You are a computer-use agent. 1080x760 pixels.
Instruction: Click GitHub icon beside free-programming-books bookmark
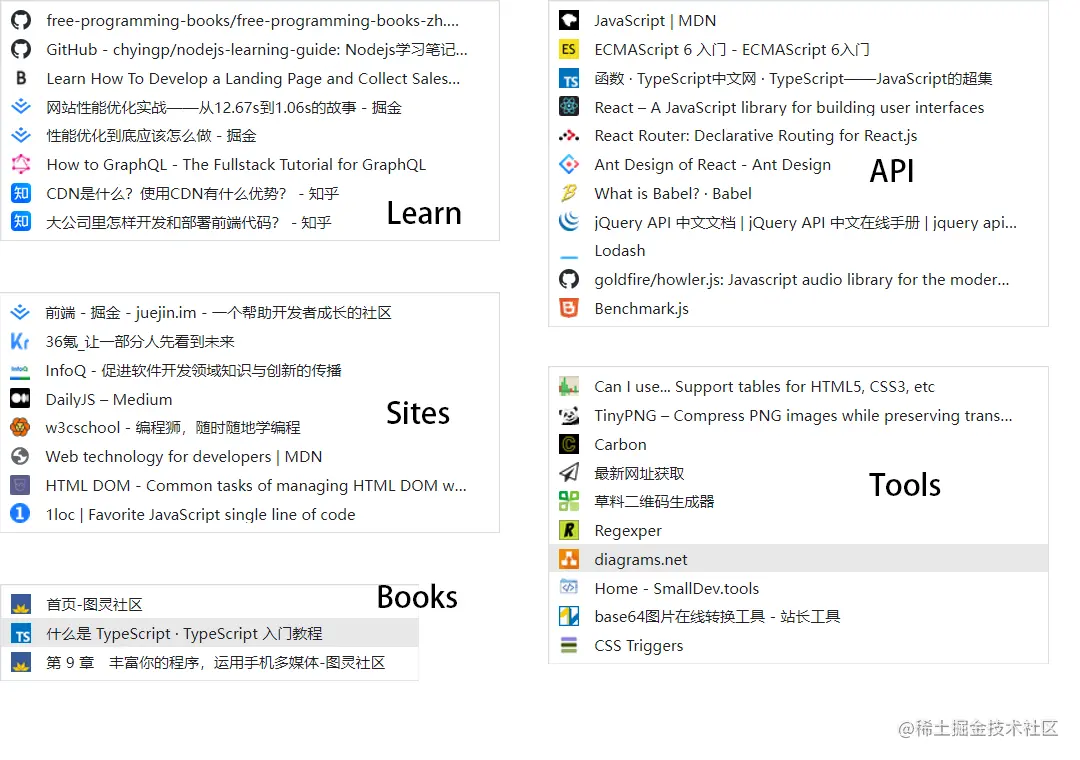click(x=21, y=20)
